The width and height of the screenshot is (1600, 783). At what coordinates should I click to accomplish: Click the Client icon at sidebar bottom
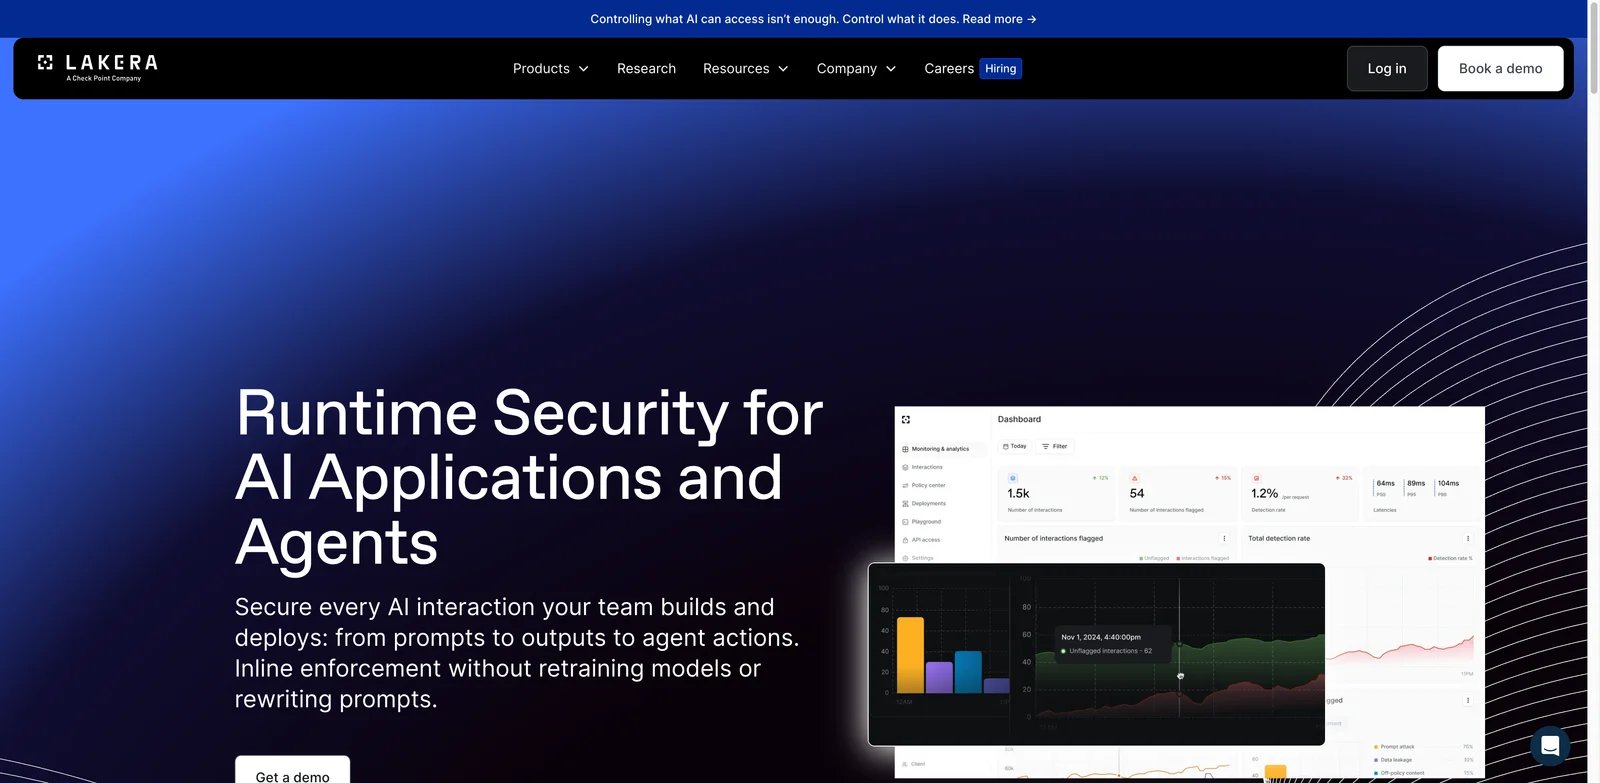coord(905,764)
